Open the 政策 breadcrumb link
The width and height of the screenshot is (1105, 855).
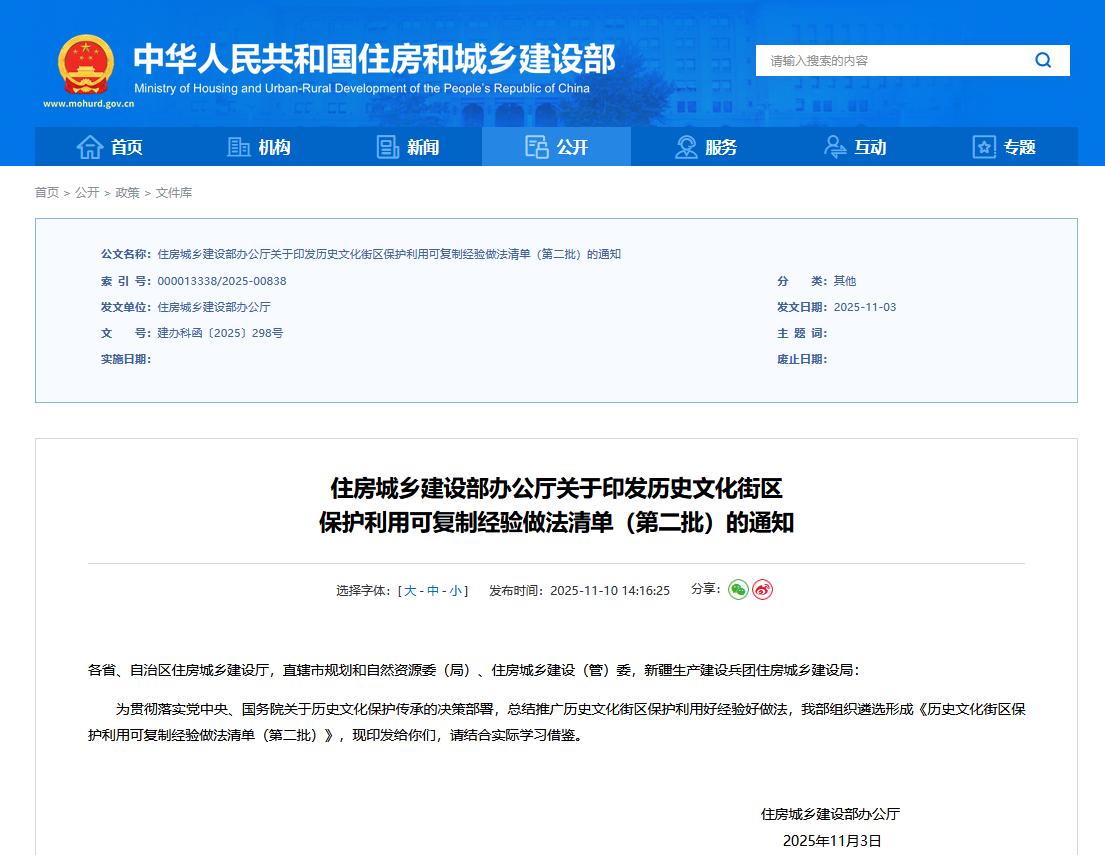[x=126, y=192]
